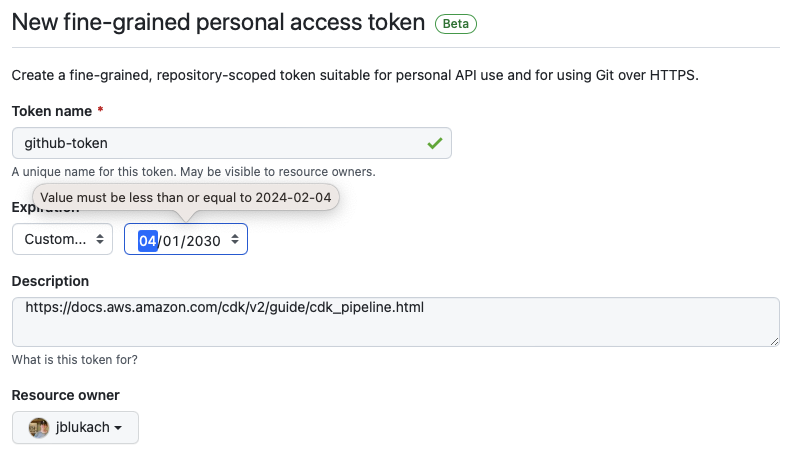Focus the Token name input github-token
The image size is (798, 463).
pos(220,143)
